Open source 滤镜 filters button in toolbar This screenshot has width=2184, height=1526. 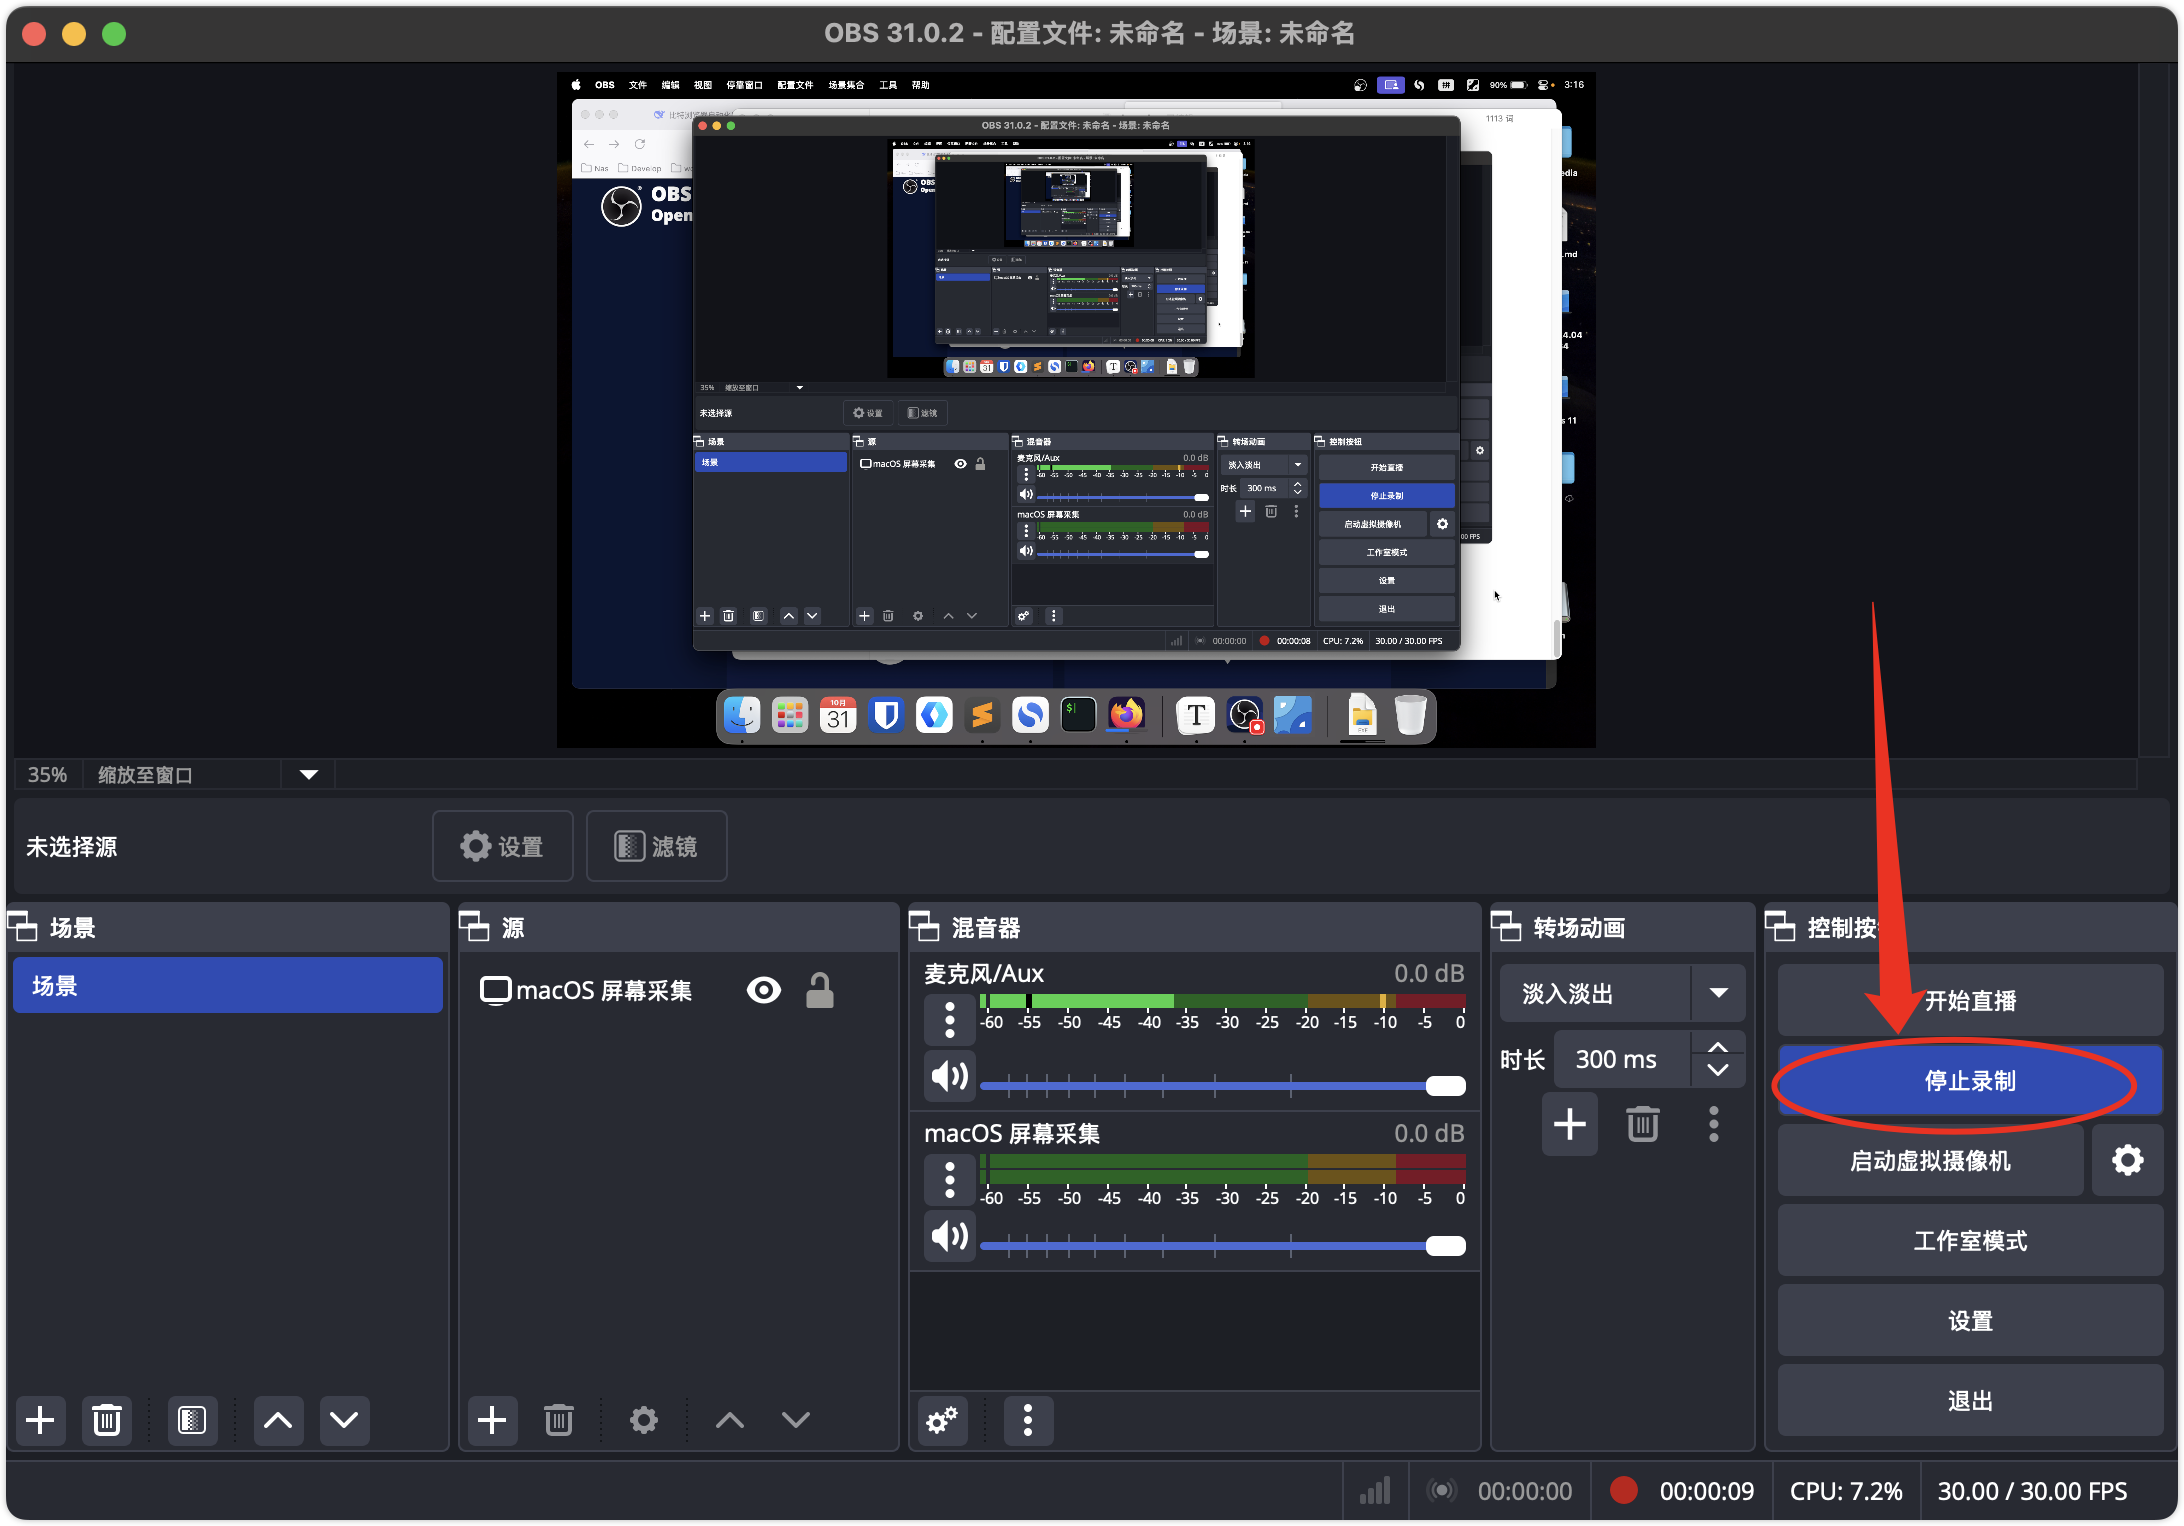click(656, 846)
